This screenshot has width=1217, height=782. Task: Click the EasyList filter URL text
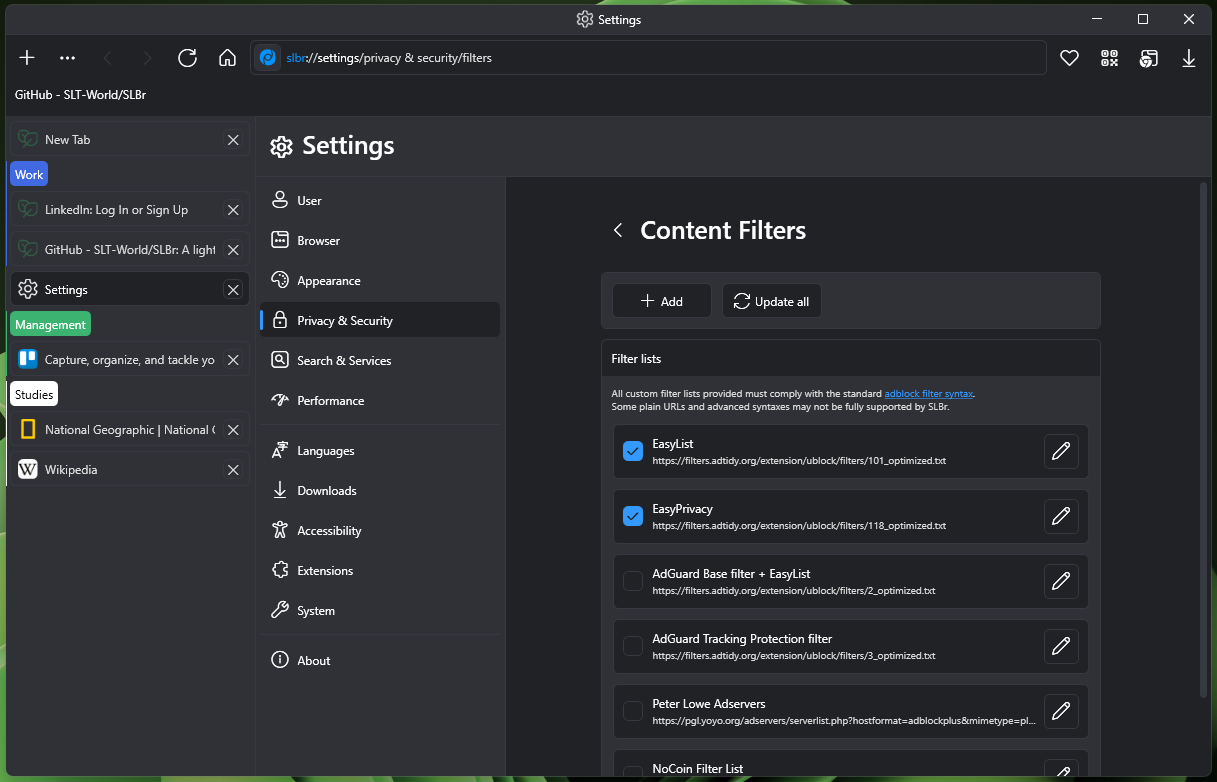tap(799, 461)
